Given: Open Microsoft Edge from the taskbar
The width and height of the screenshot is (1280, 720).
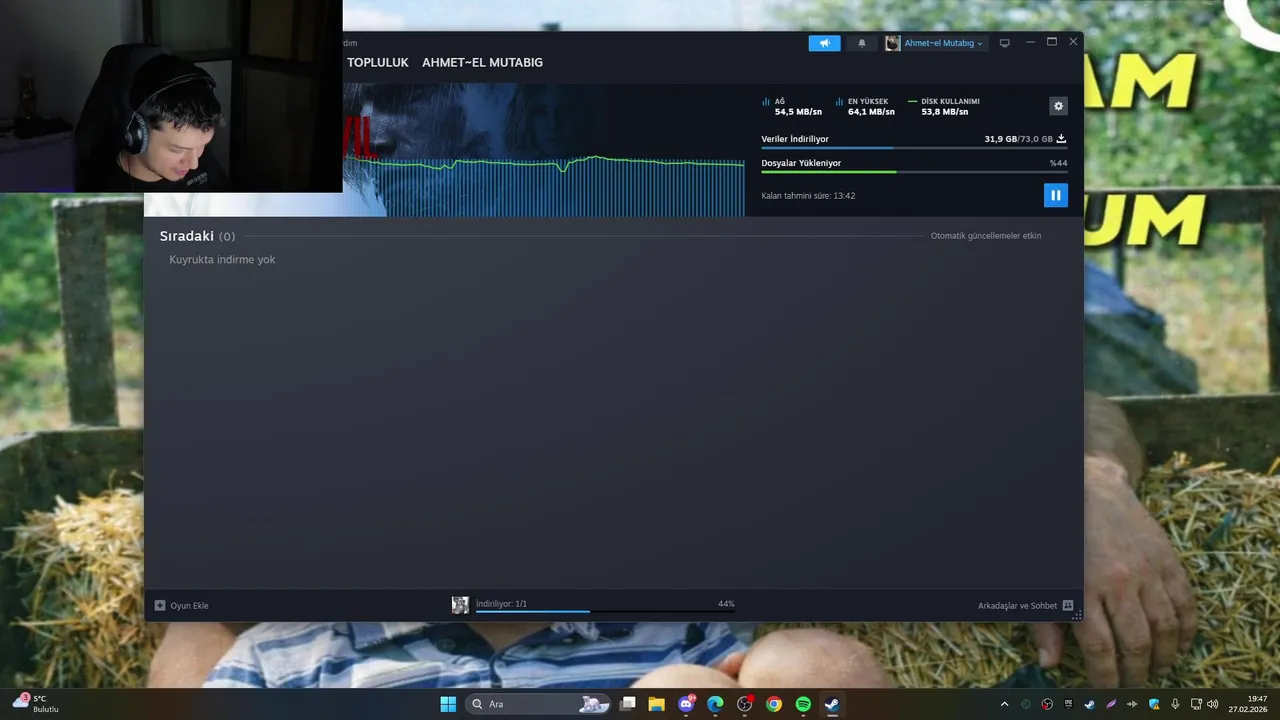Looking at the screenshot, I should click(715, 704).
